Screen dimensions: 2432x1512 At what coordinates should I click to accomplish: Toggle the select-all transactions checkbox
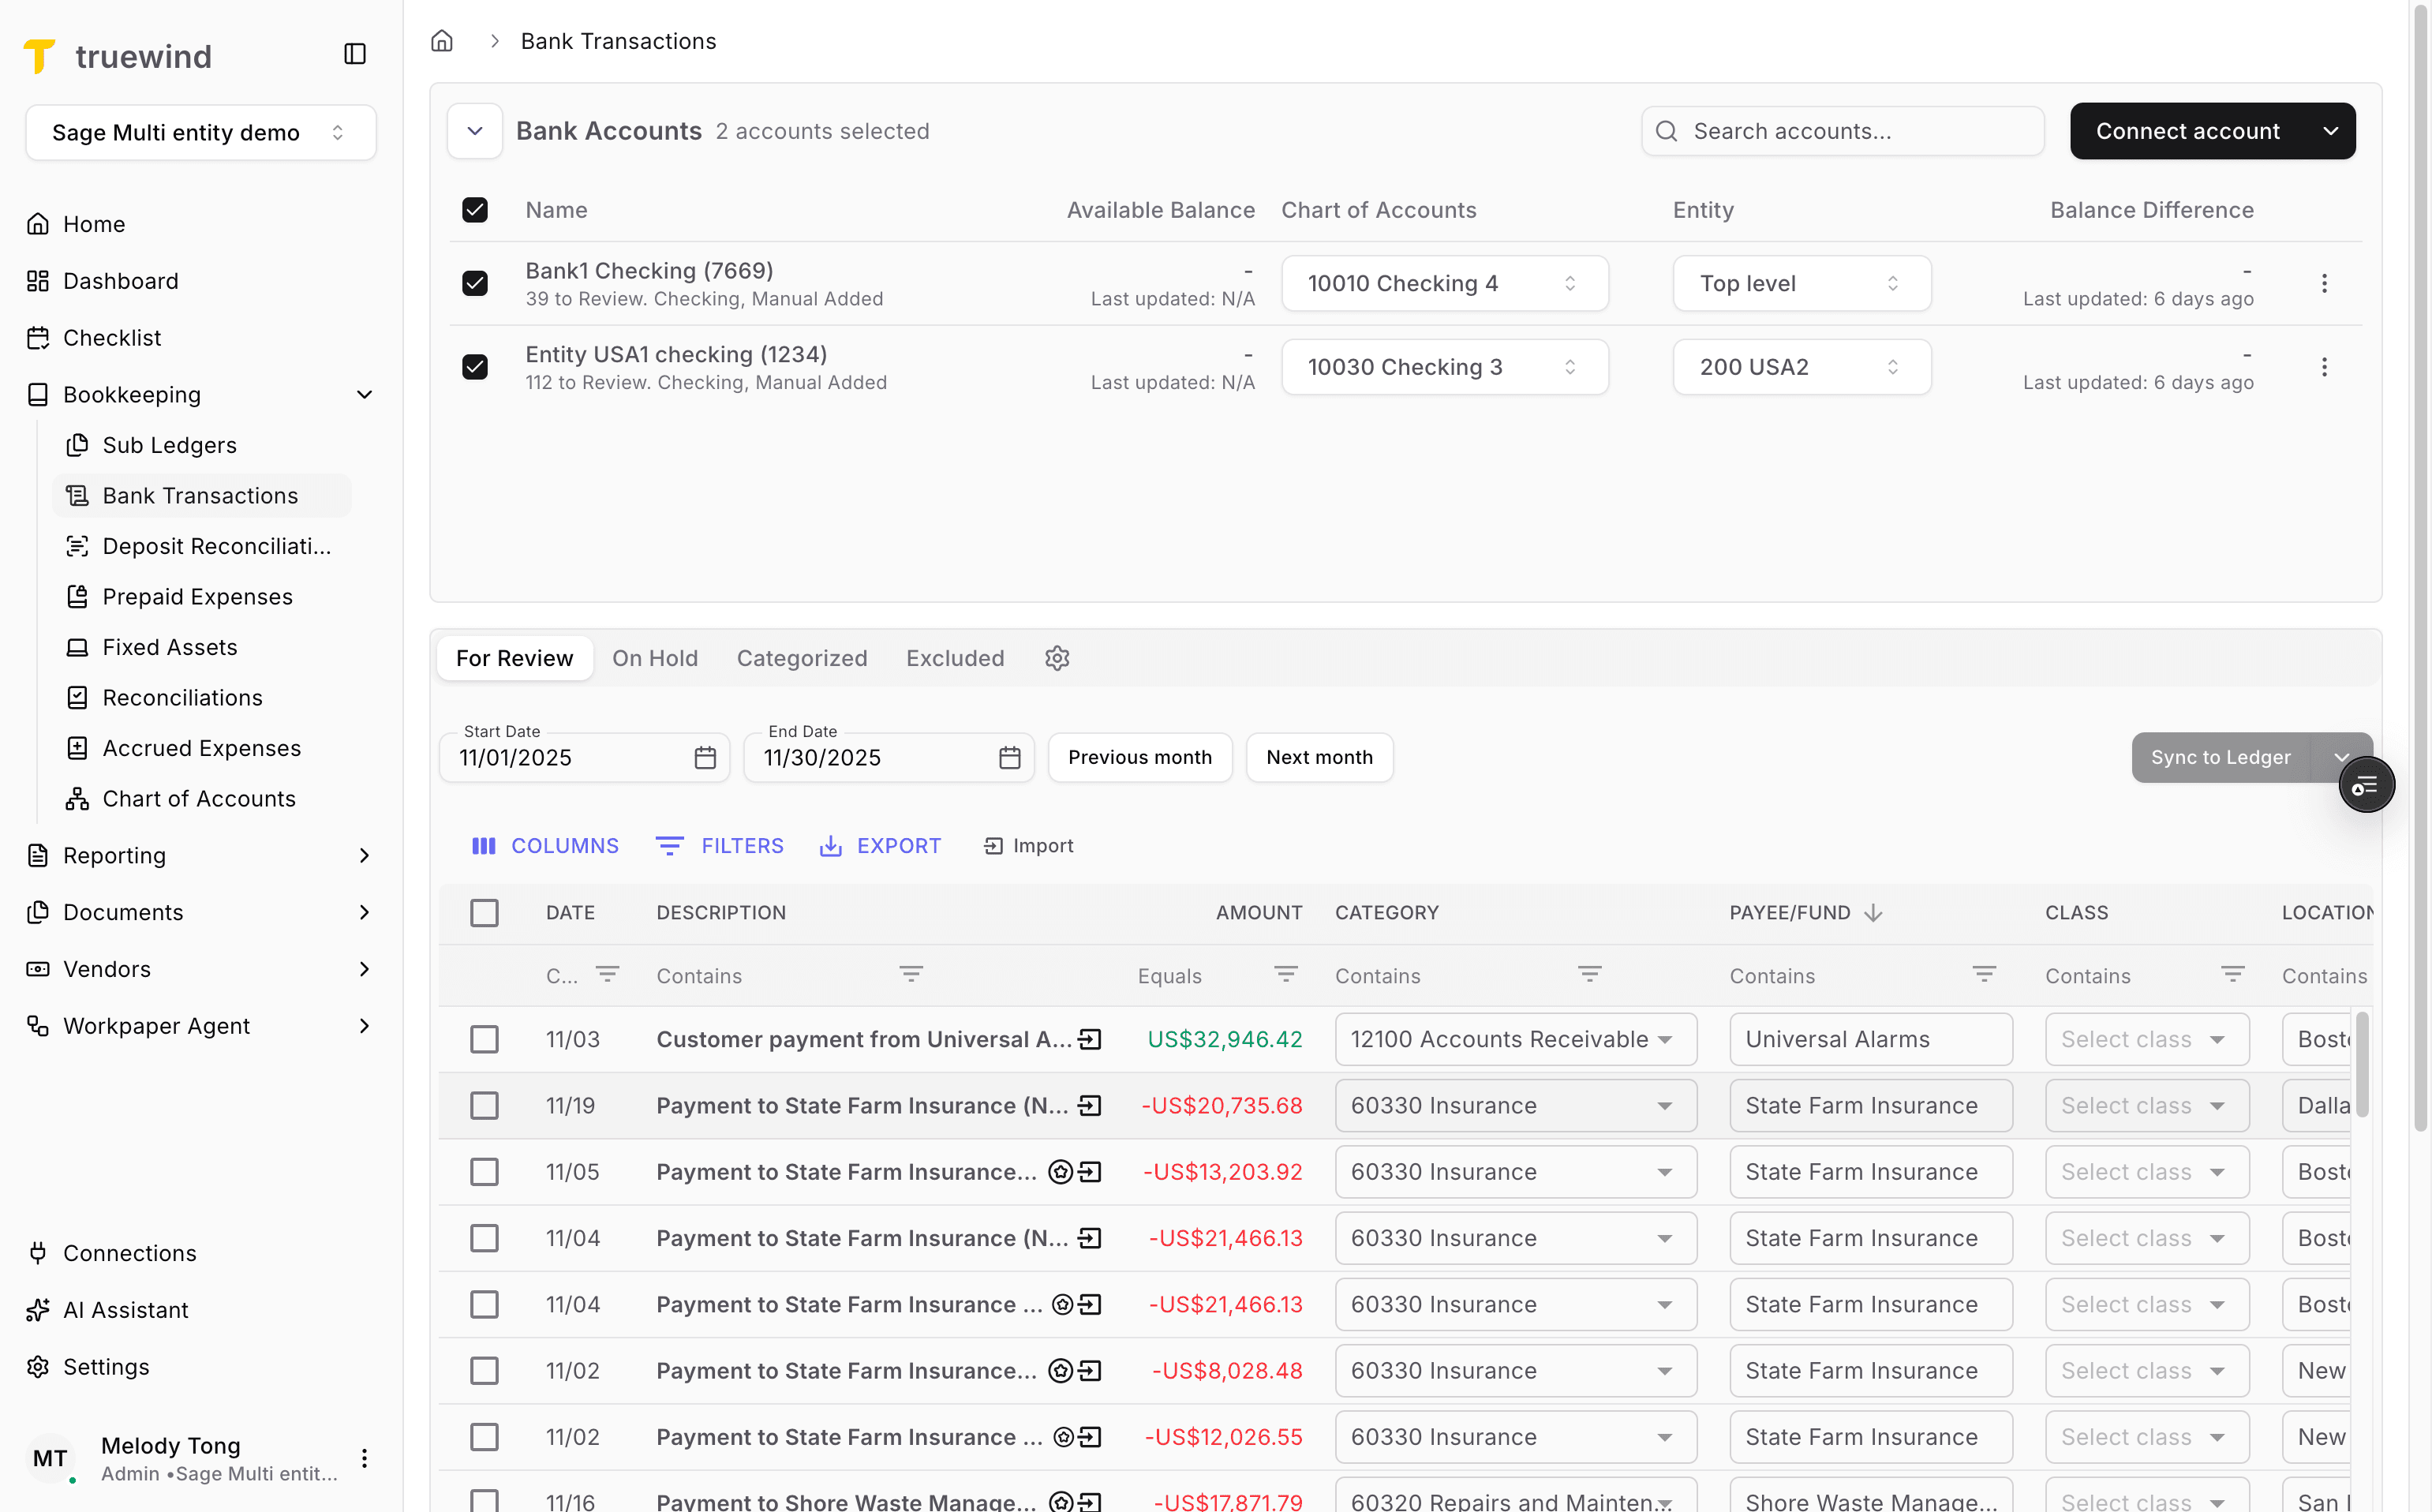484,912
